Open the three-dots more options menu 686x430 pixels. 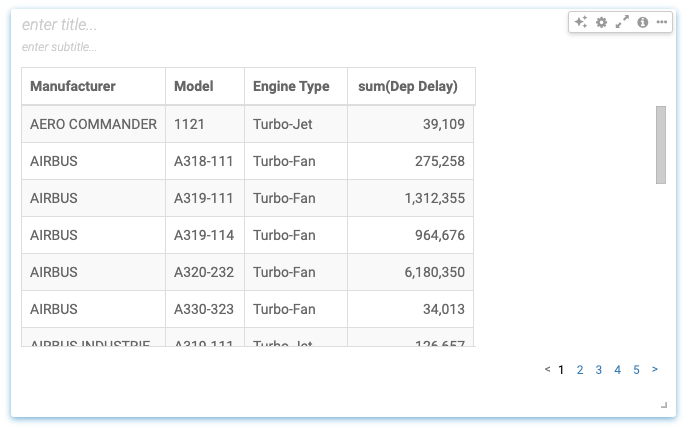point(662,22)
